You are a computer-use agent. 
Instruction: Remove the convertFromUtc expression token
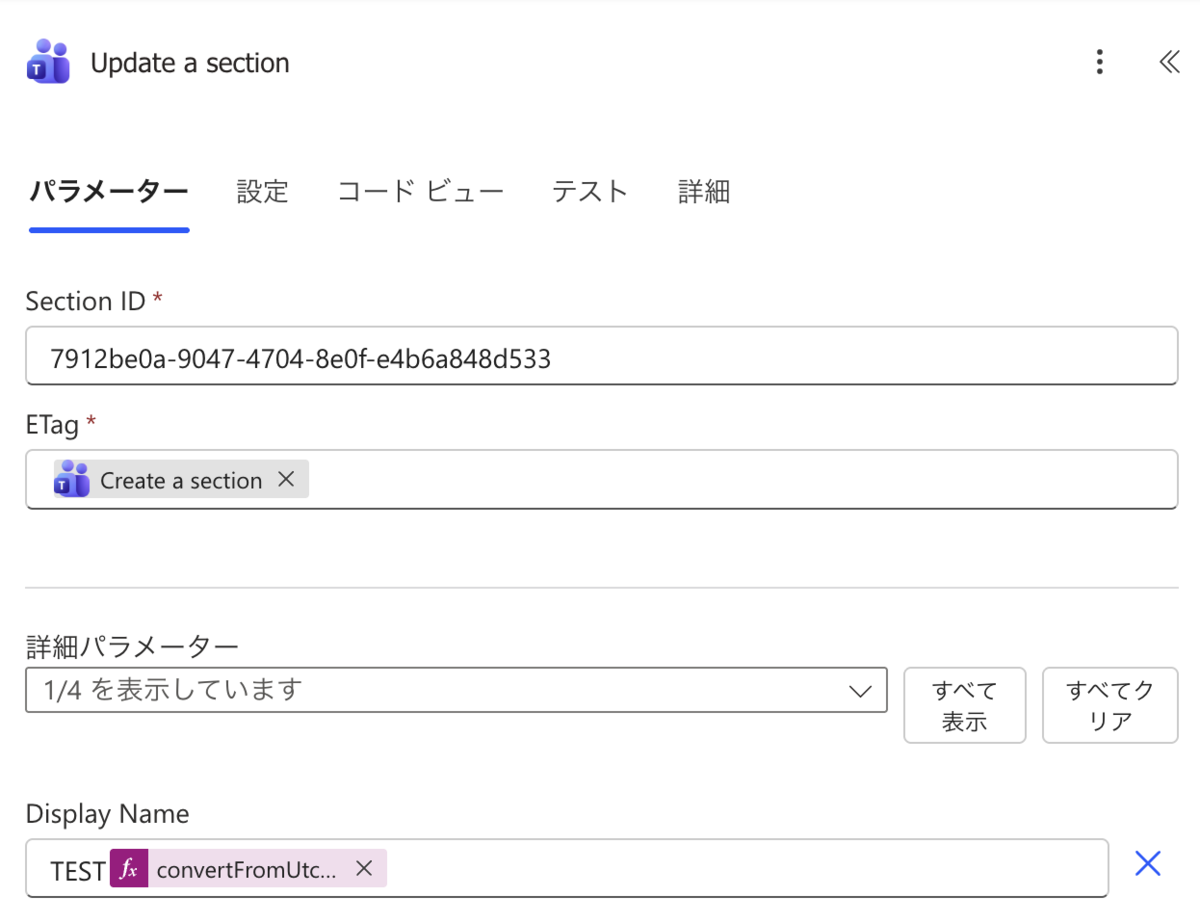coord(364,868)
